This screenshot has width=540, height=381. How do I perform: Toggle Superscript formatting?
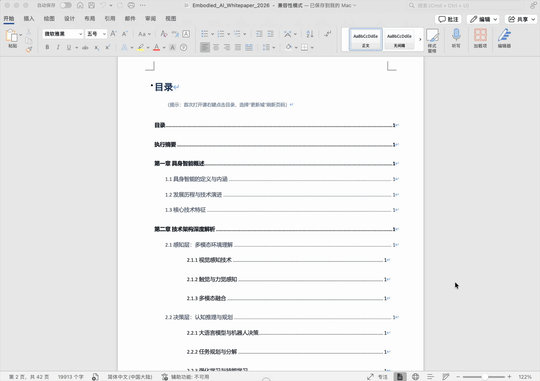(x=107, y=47)
